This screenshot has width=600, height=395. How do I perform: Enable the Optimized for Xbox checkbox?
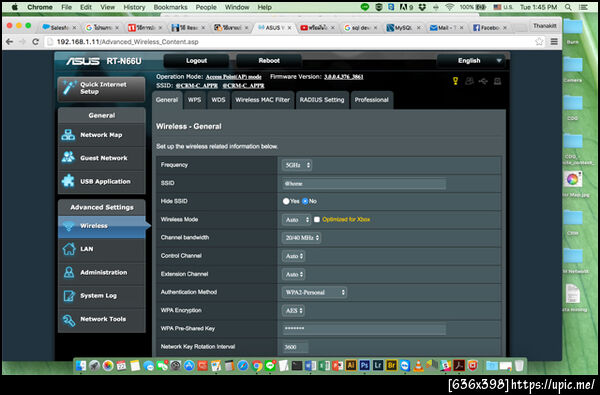tap(317, 219)
